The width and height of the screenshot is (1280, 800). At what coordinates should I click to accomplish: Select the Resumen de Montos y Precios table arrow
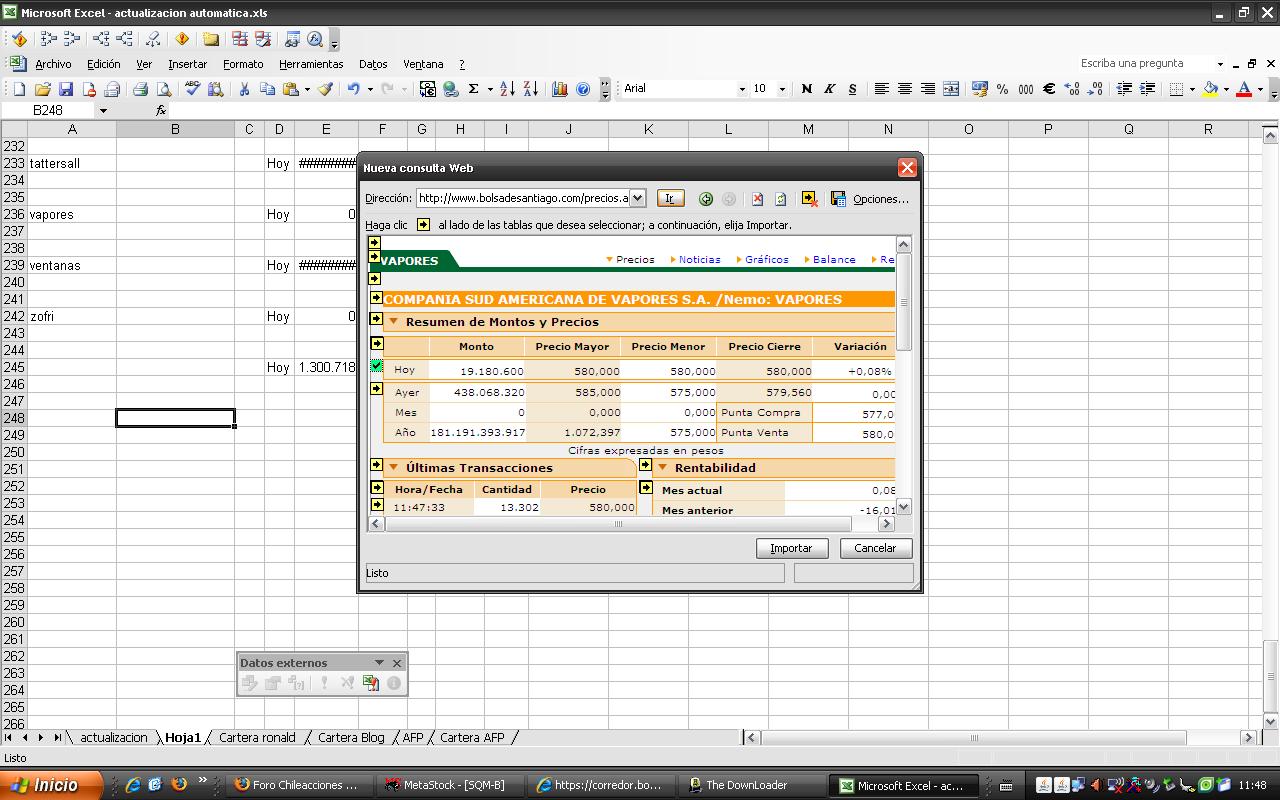point(376,319)
